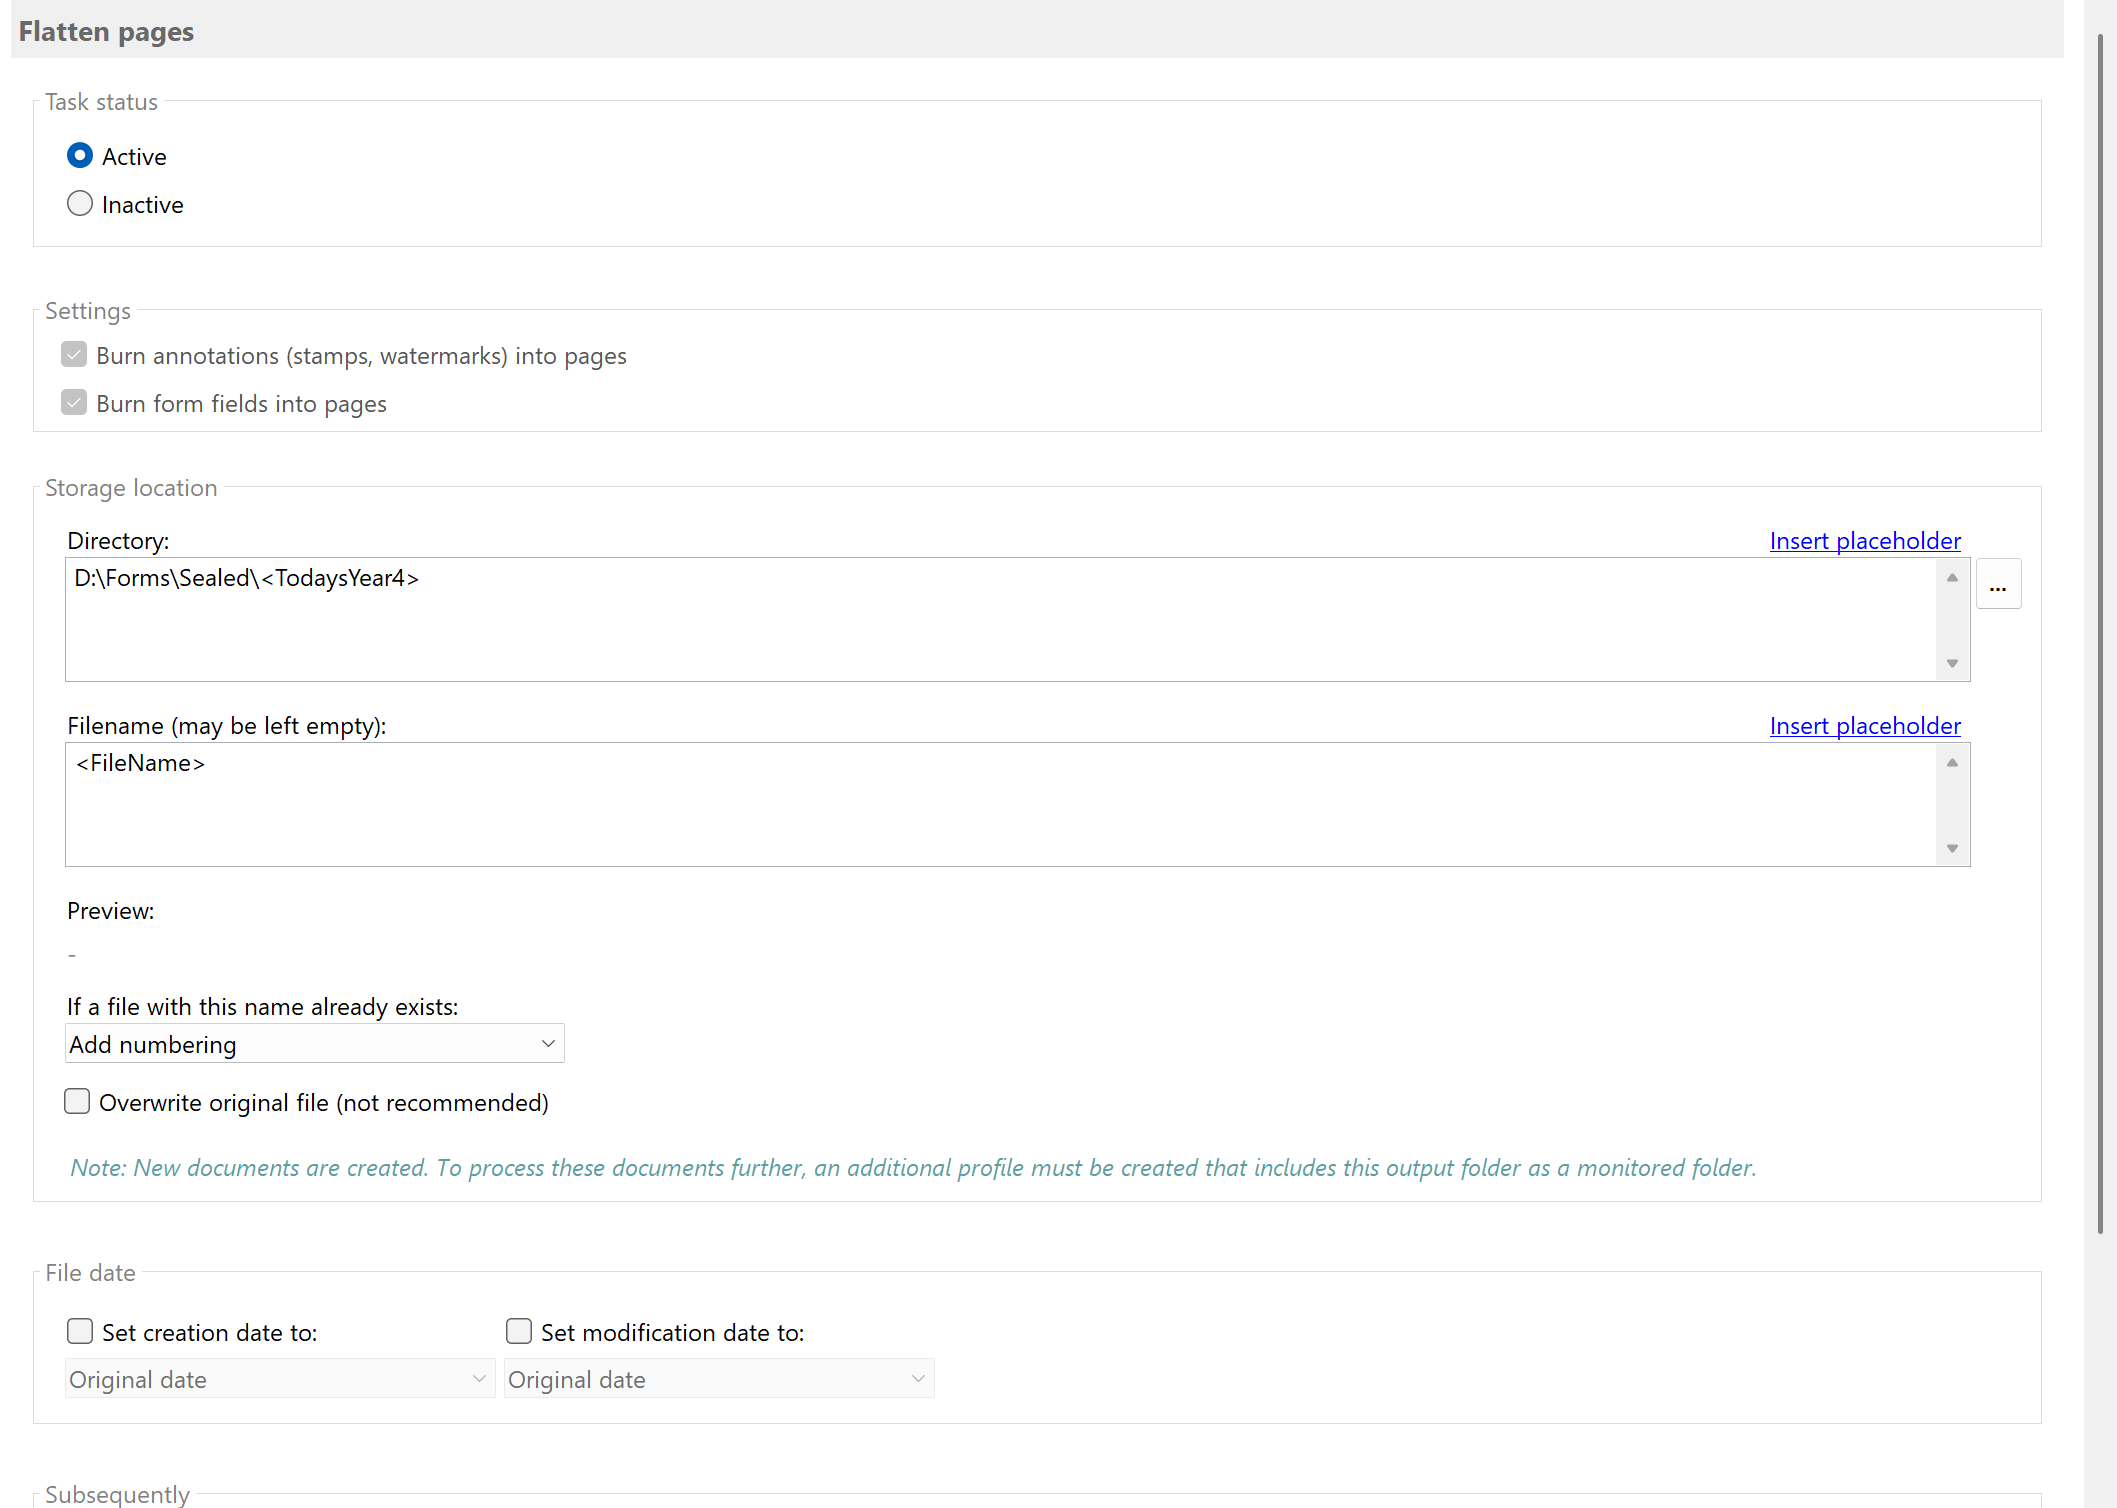Viewport: 2117px width, 1508px height.
Task: Enable Set creation date to option
Action: point(80,1331)
